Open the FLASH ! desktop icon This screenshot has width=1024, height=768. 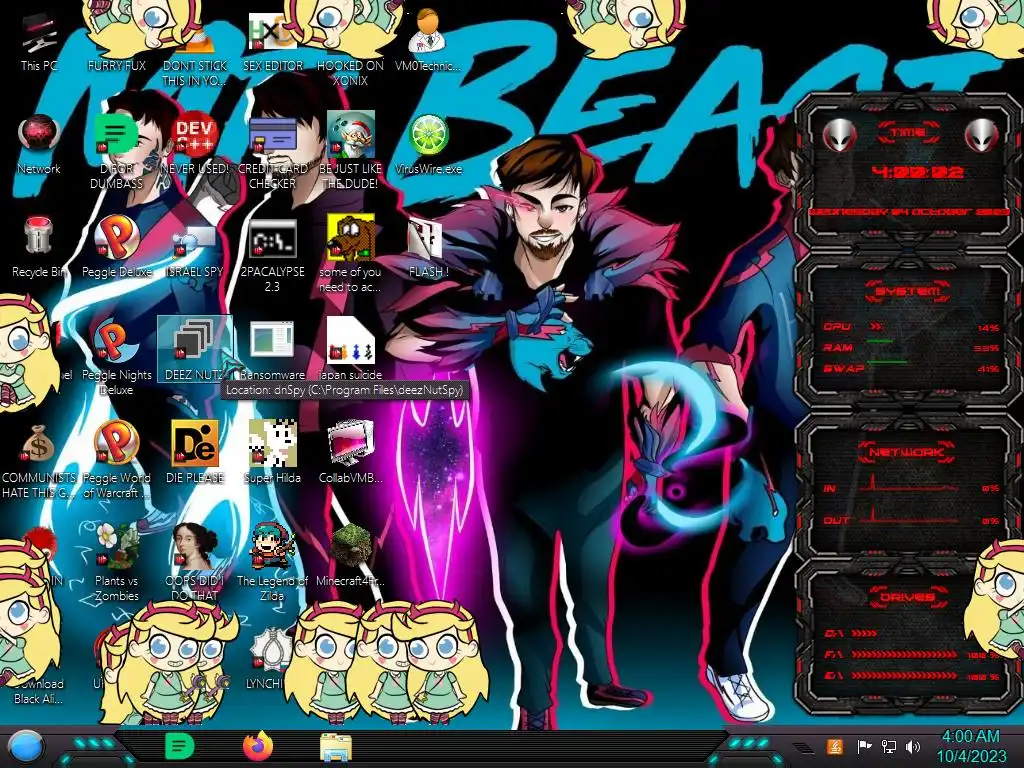point(428,247)
